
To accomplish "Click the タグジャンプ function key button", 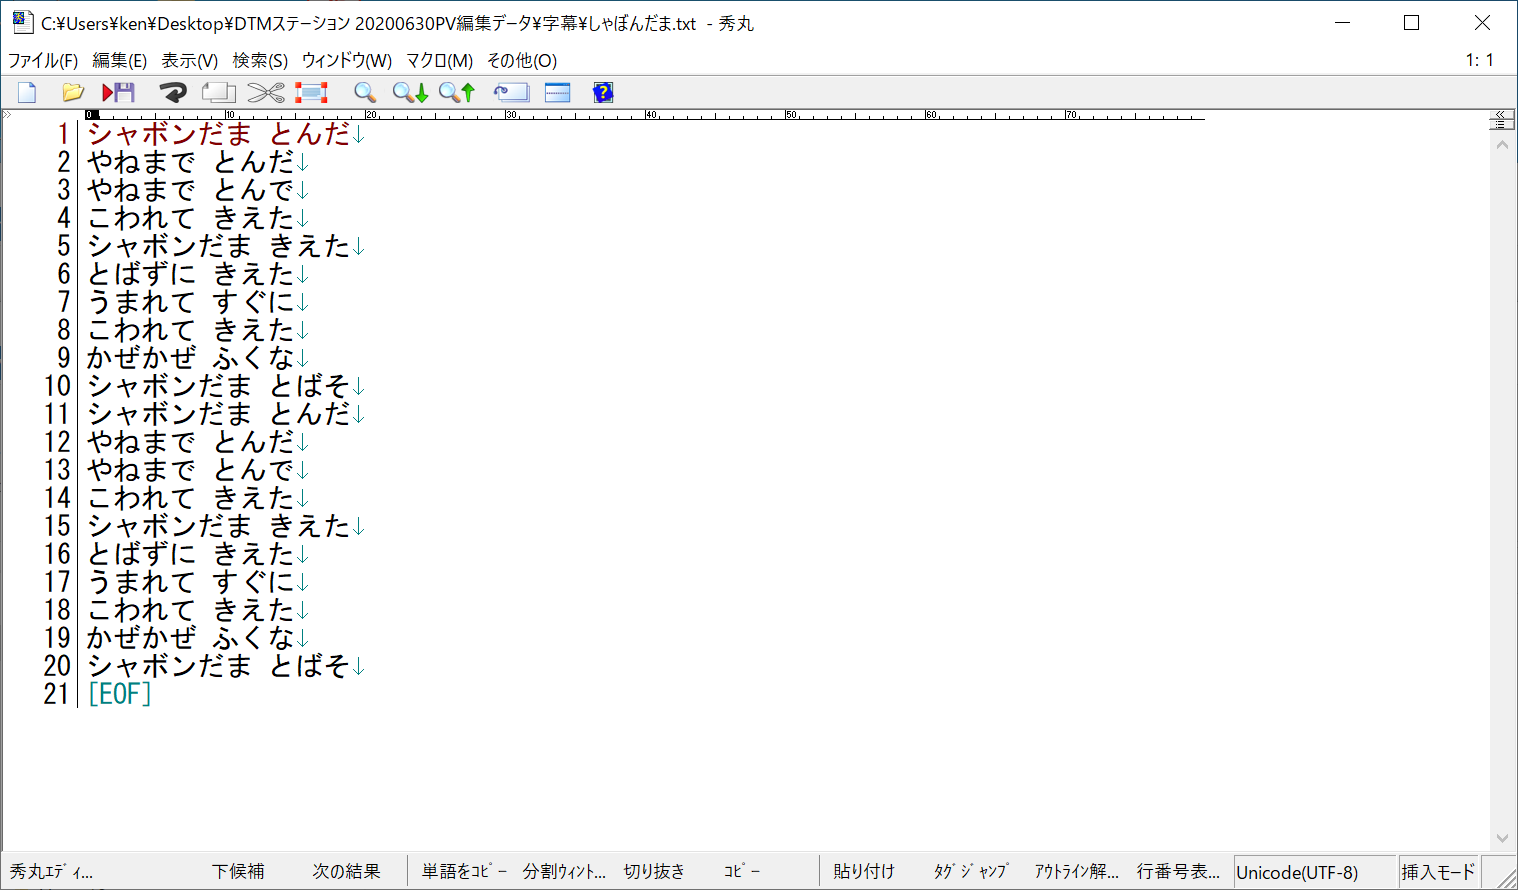I will click(x=970, y=872).
